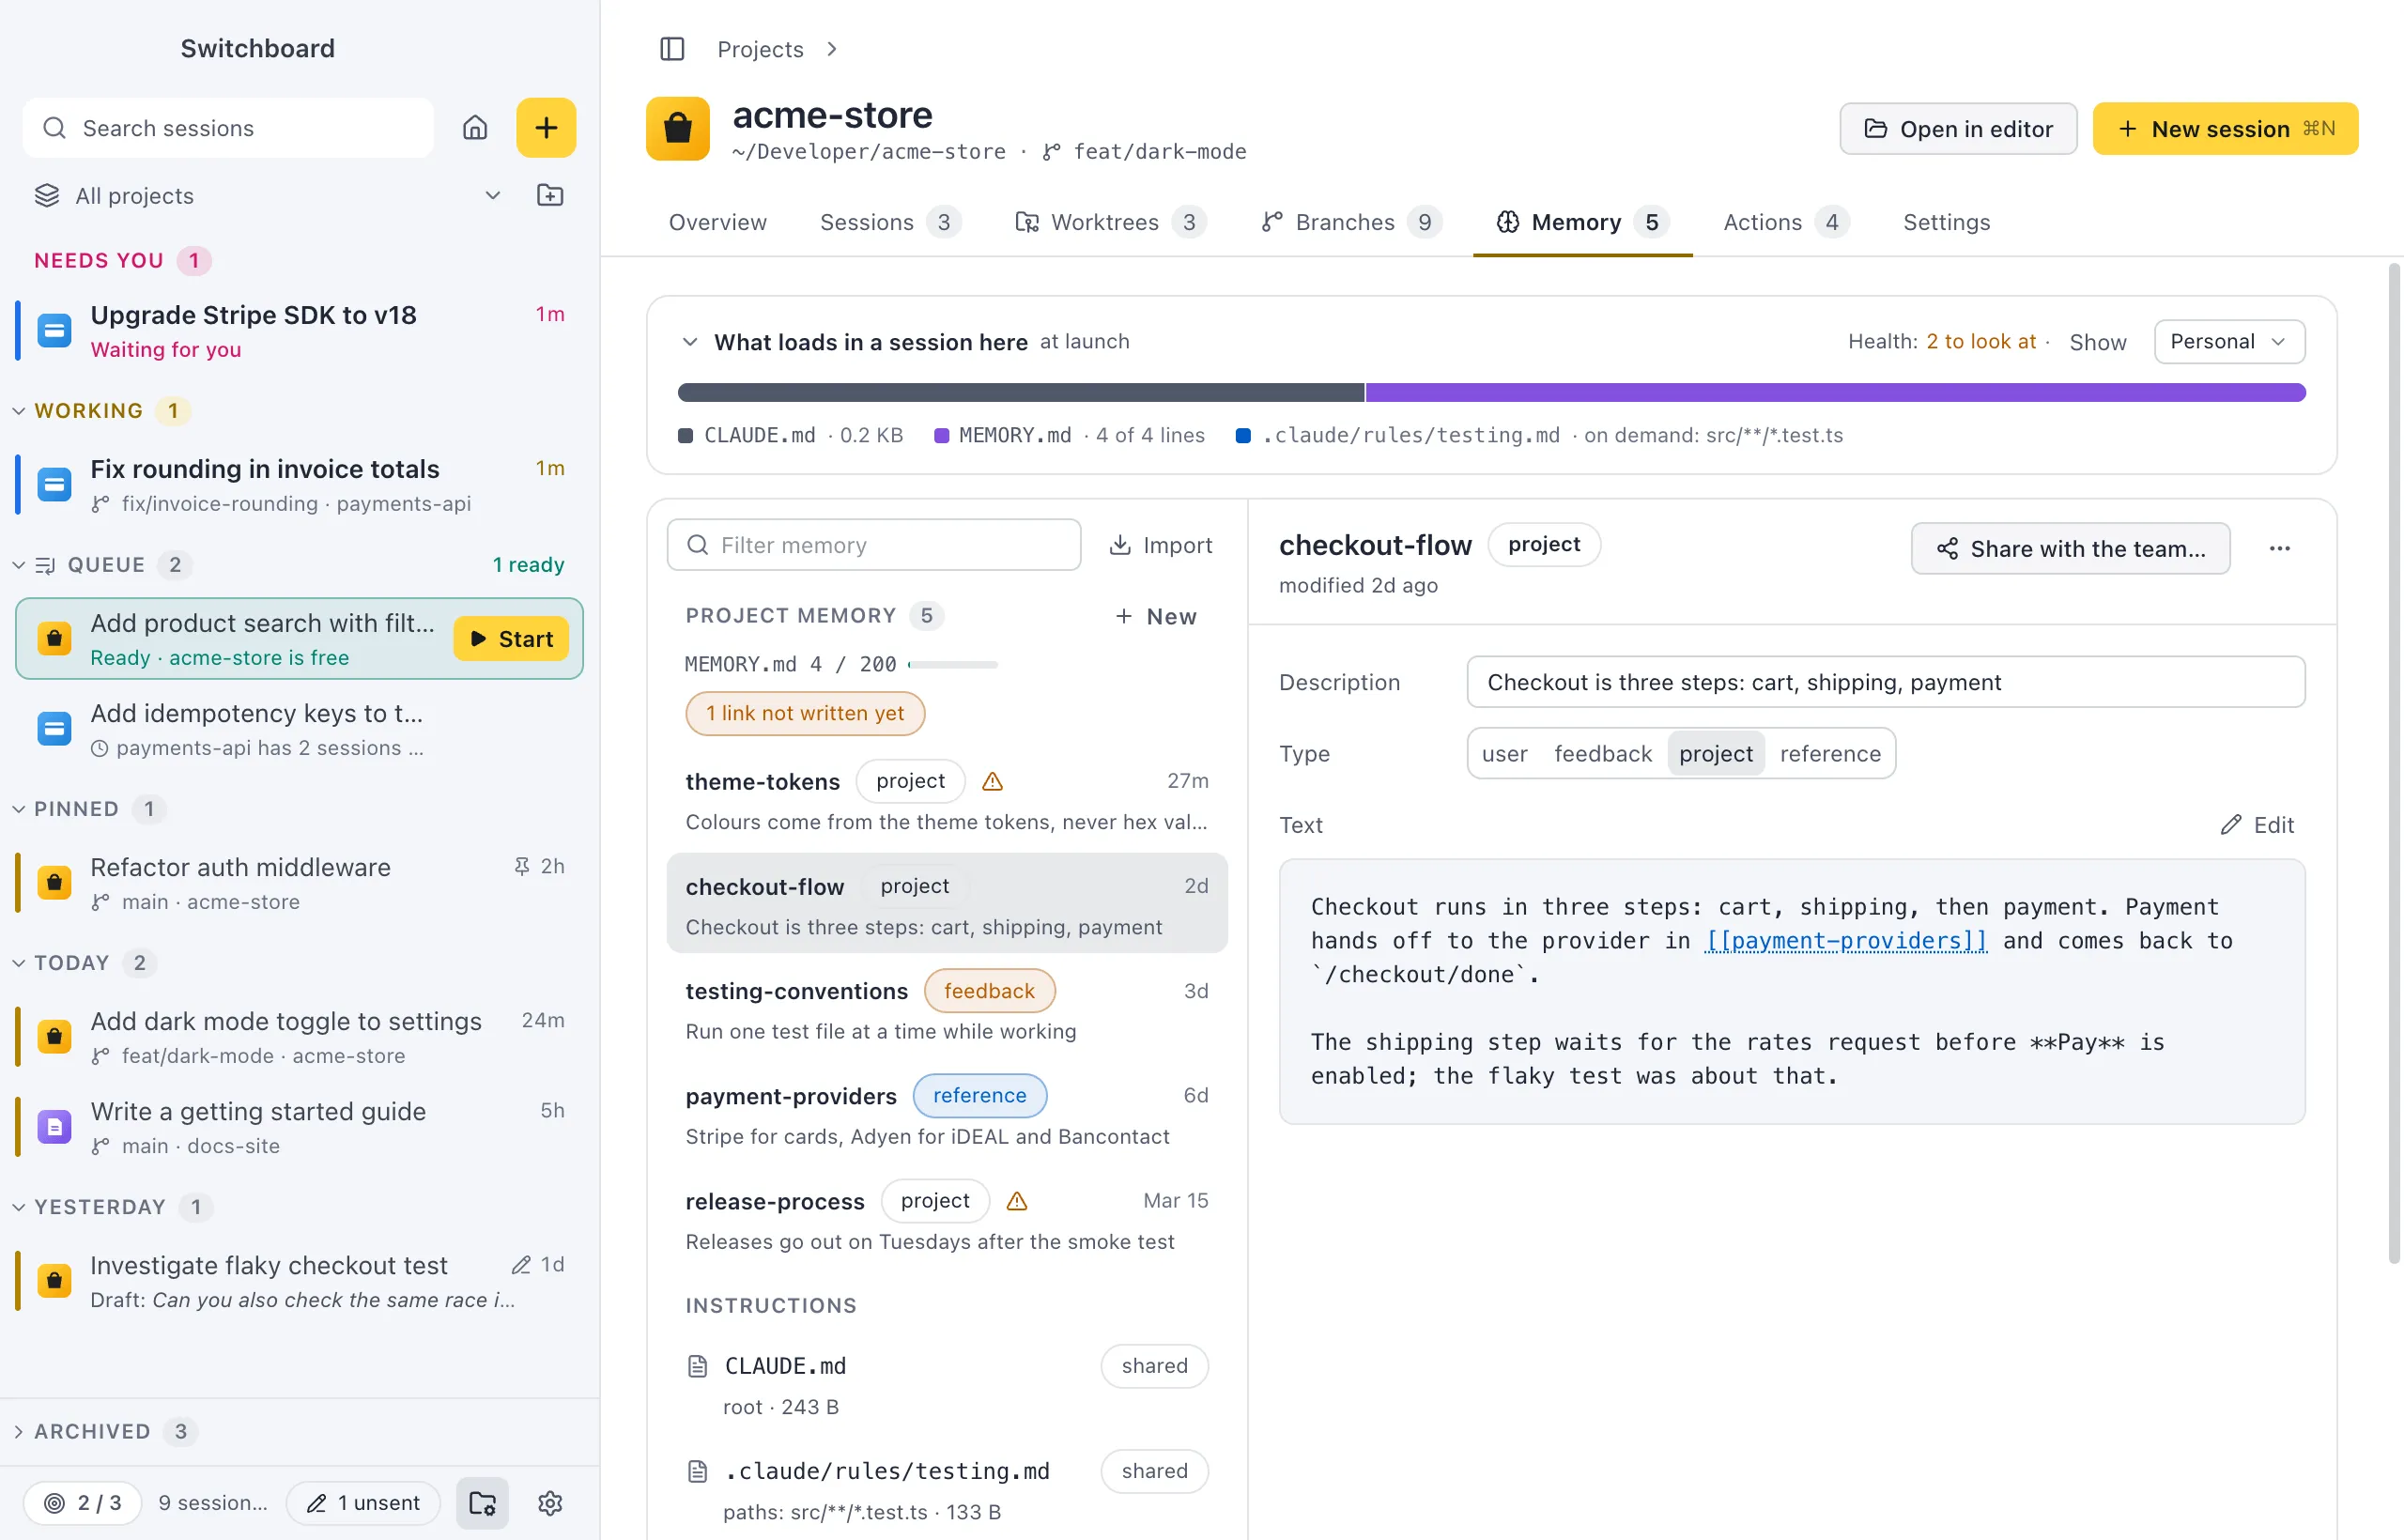Viewport: 2404px width, 1540px height.
Task: Collapse the WORKING section
Action: (18, 410)
